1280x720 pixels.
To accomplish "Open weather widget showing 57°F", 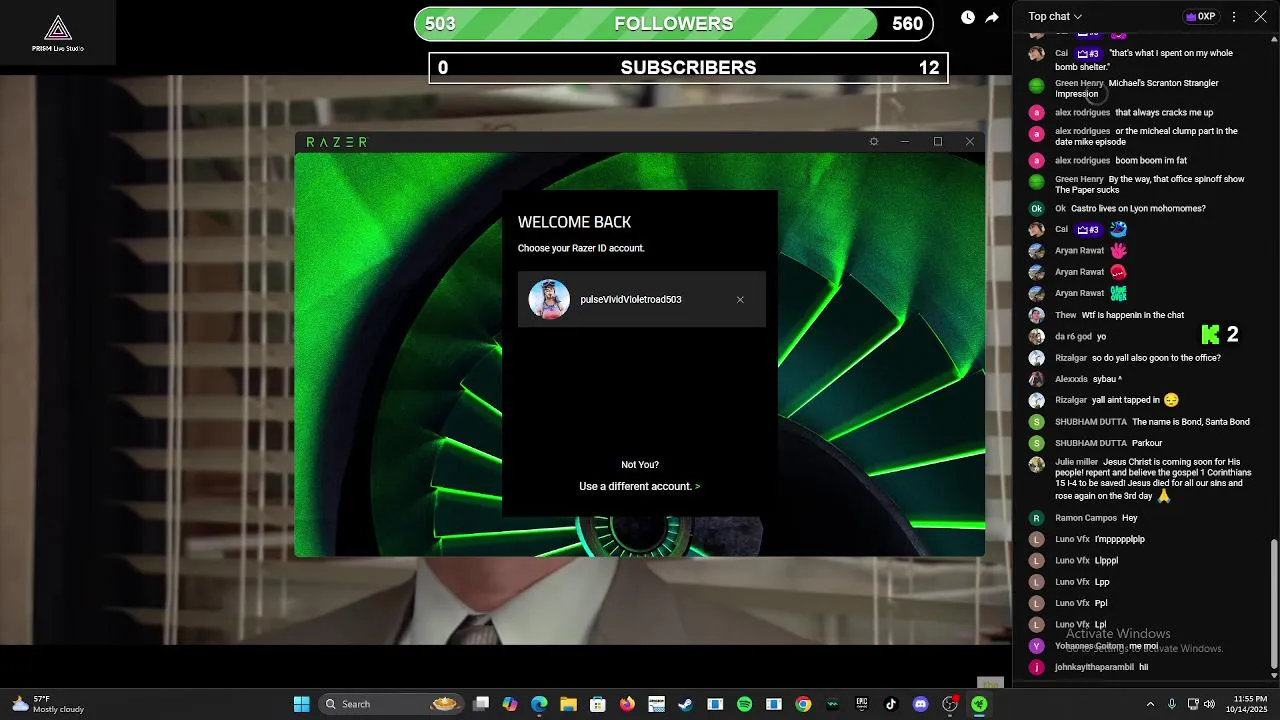I will tap(48, 704).
